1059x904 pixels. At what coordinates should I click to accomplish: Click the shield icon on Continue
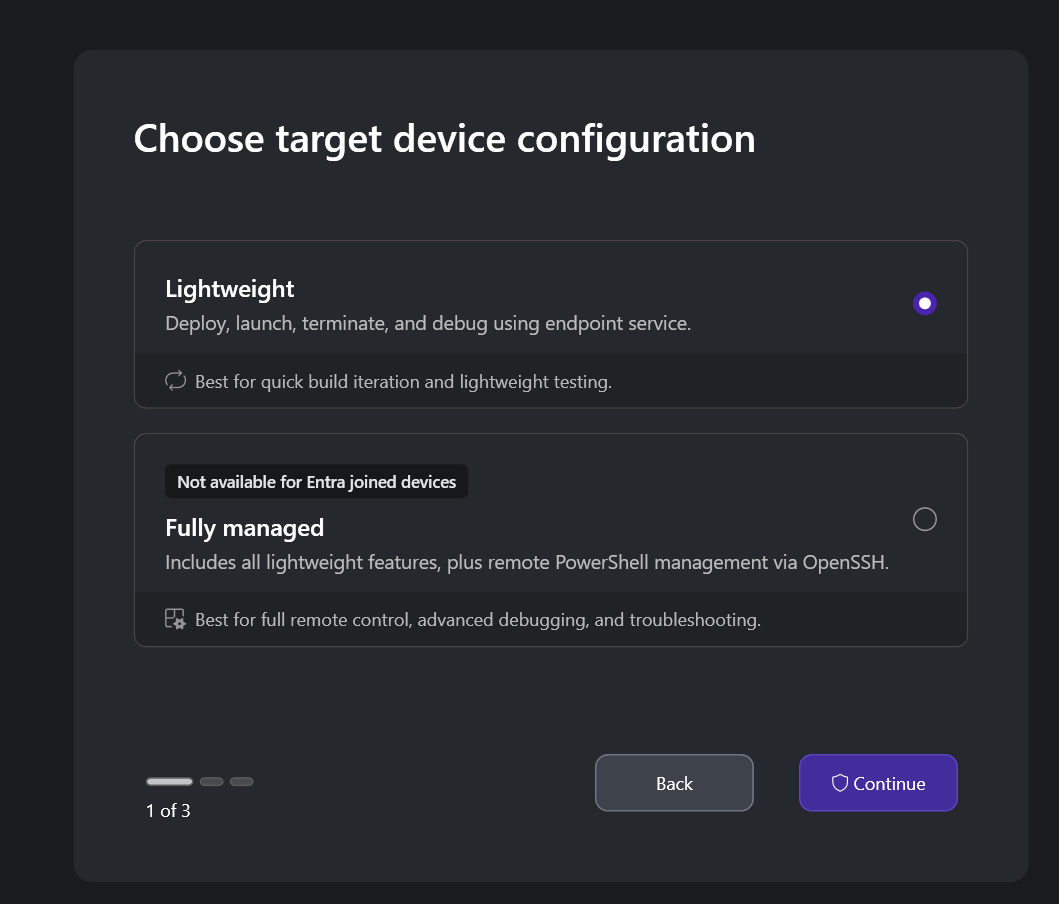(x=840, y=783)
